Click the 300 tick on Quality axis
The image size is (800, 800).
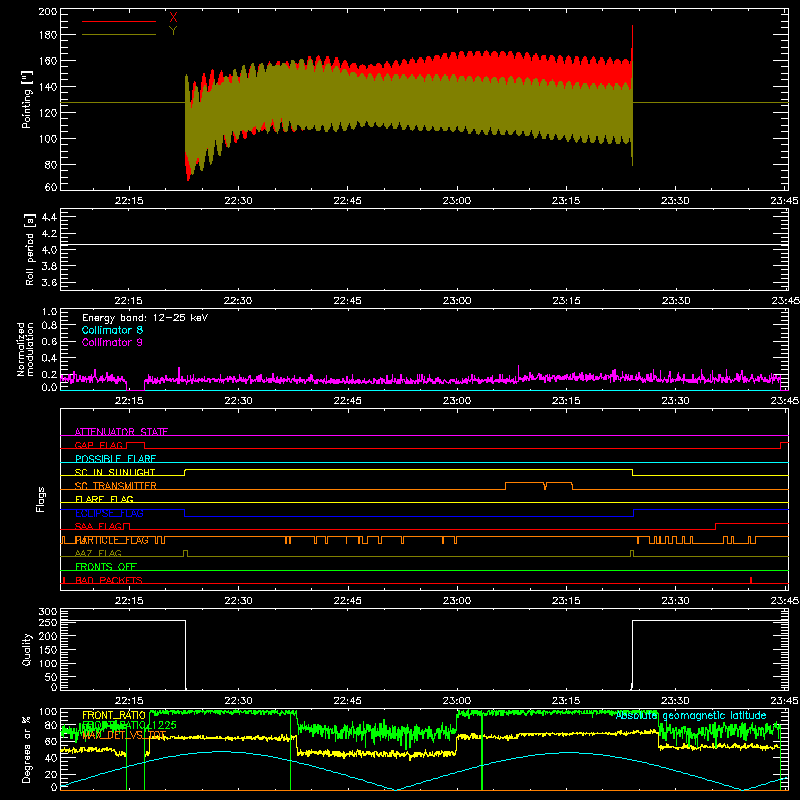(48, 612)
